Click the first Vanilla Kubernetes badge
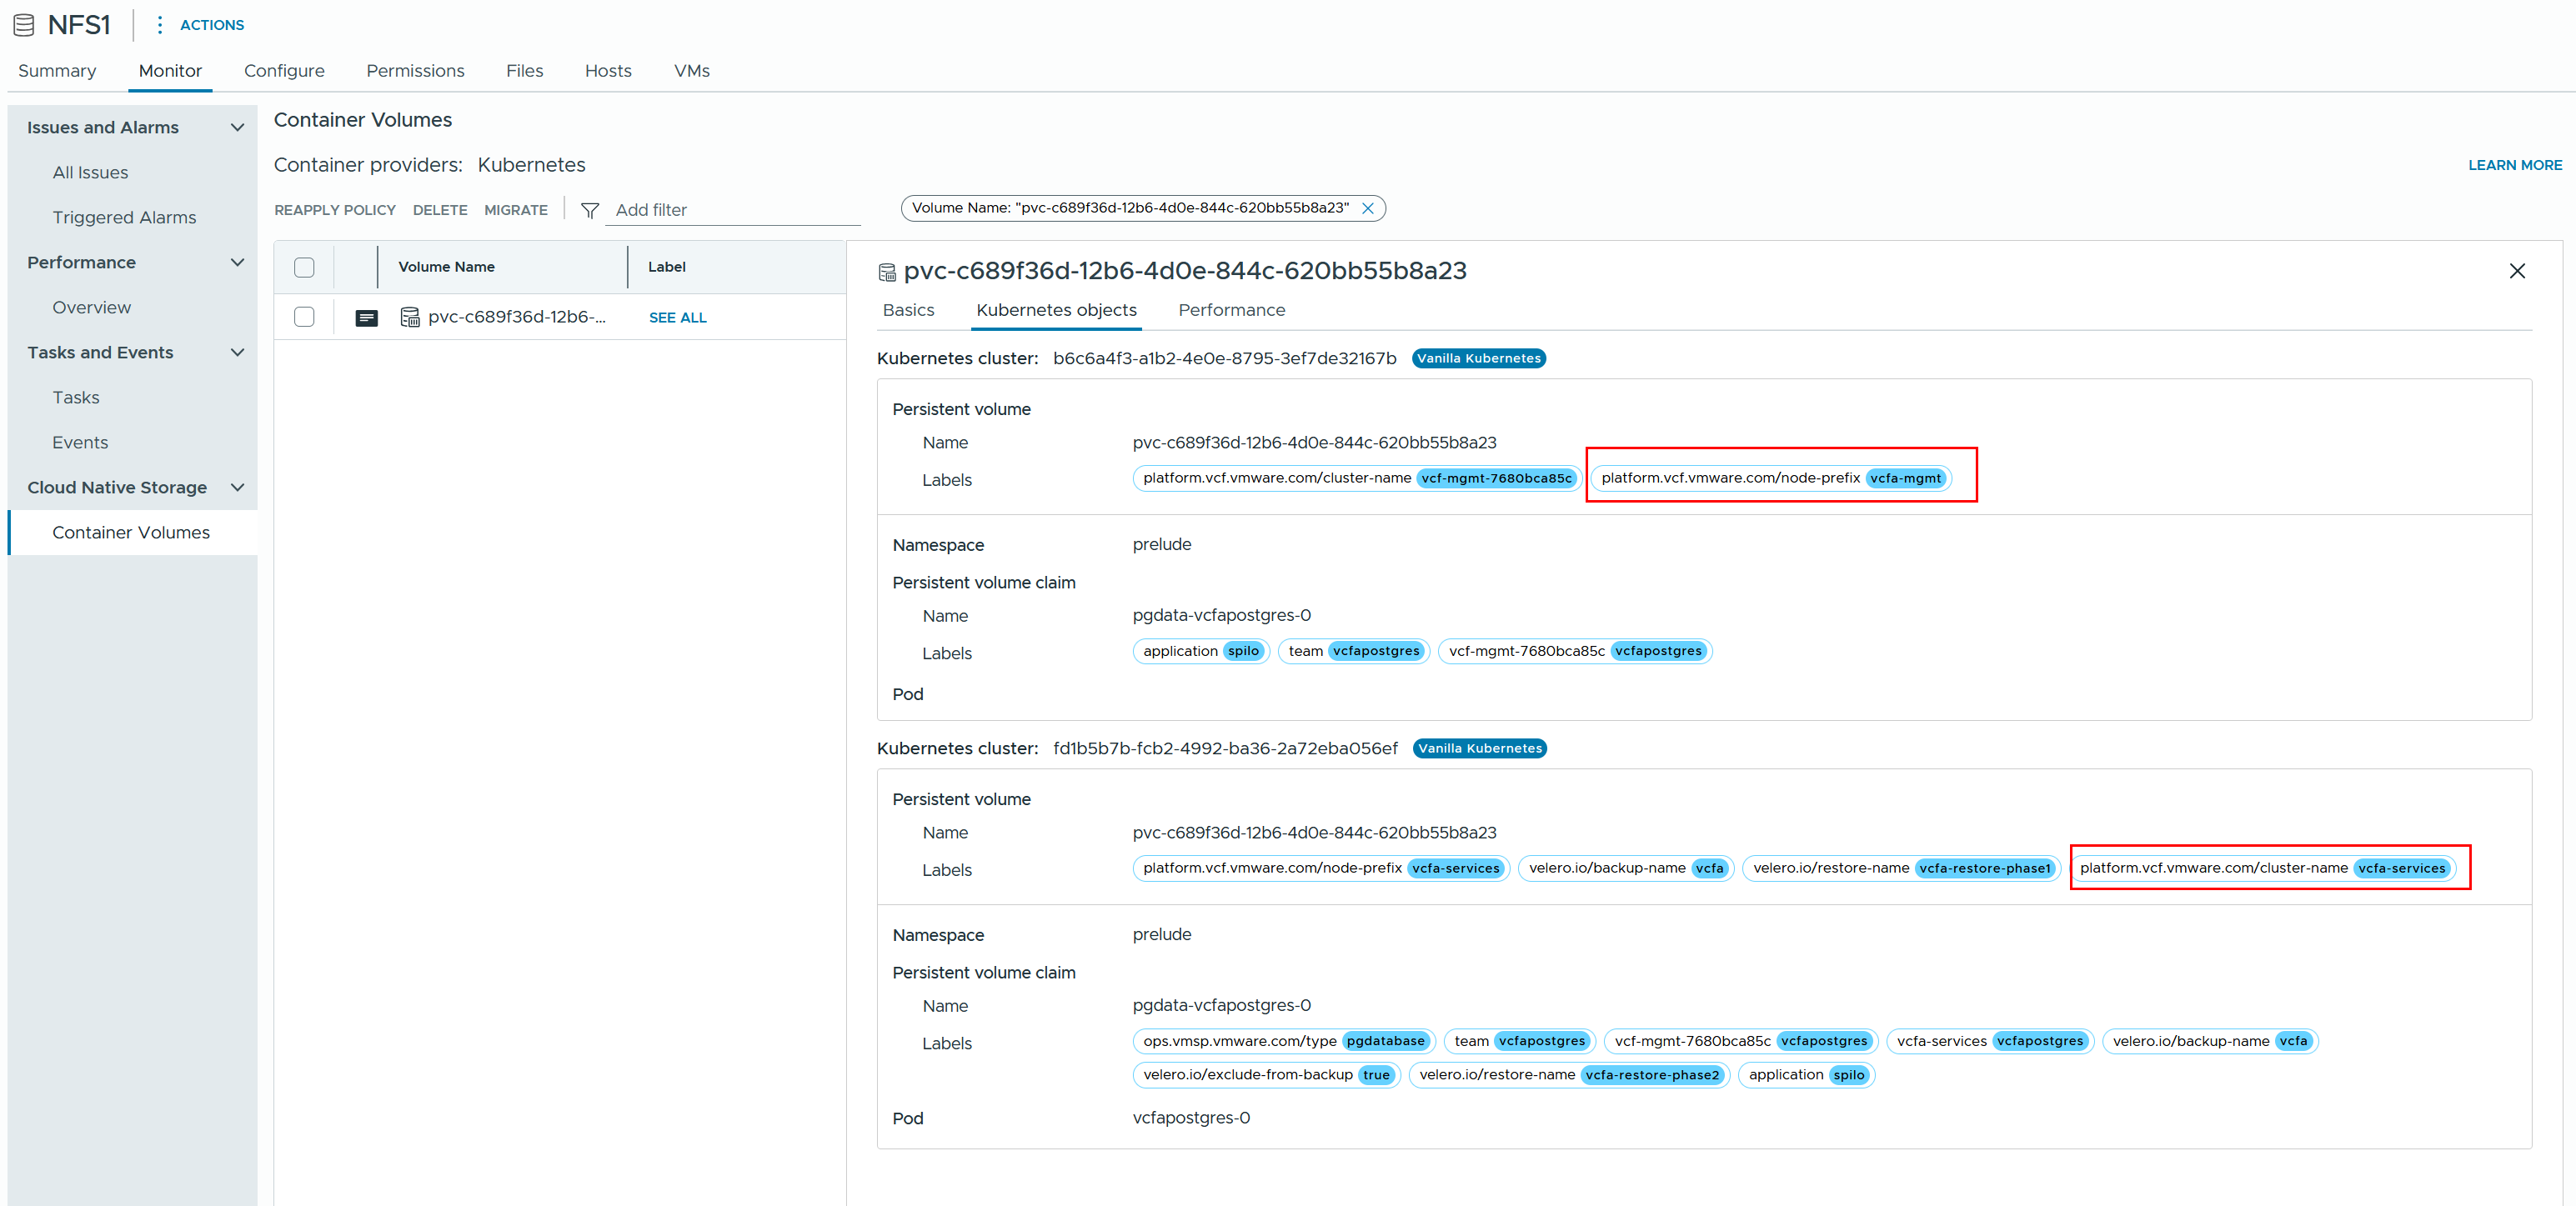2576x1206 pixels. point(1478,358)
